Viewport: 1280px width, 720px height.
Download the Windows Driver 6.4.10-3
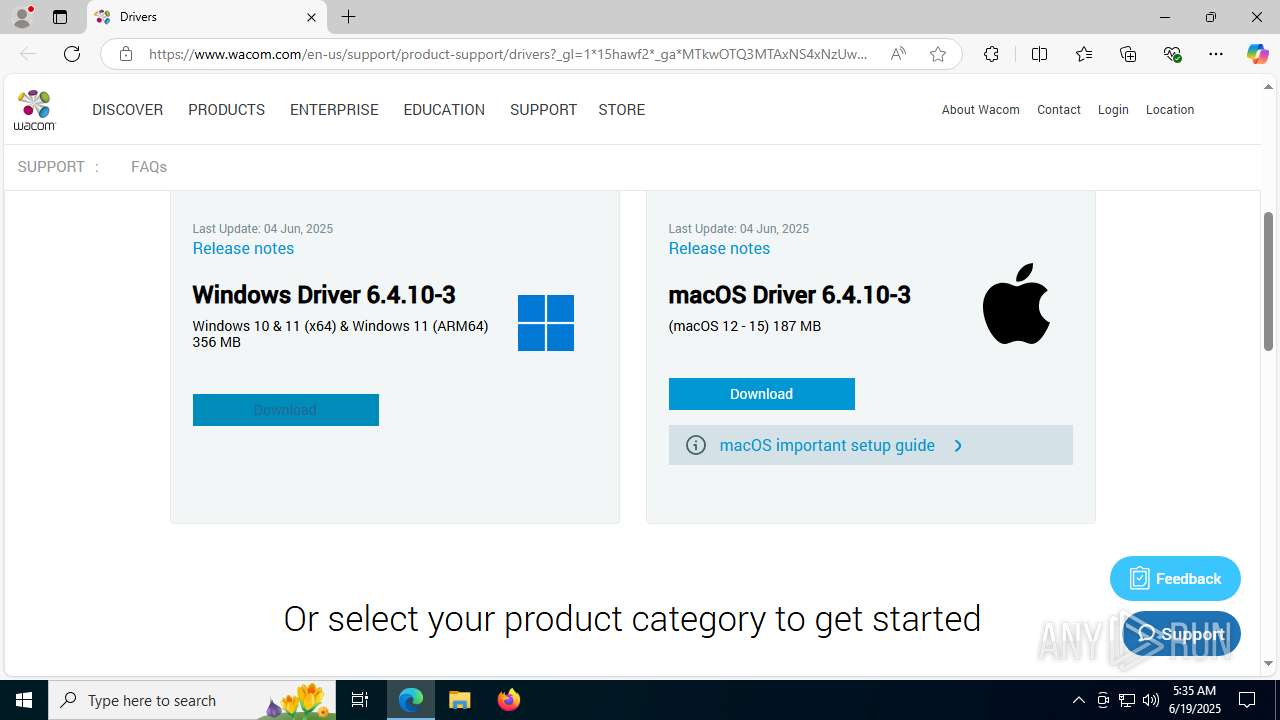click(285, 410)
